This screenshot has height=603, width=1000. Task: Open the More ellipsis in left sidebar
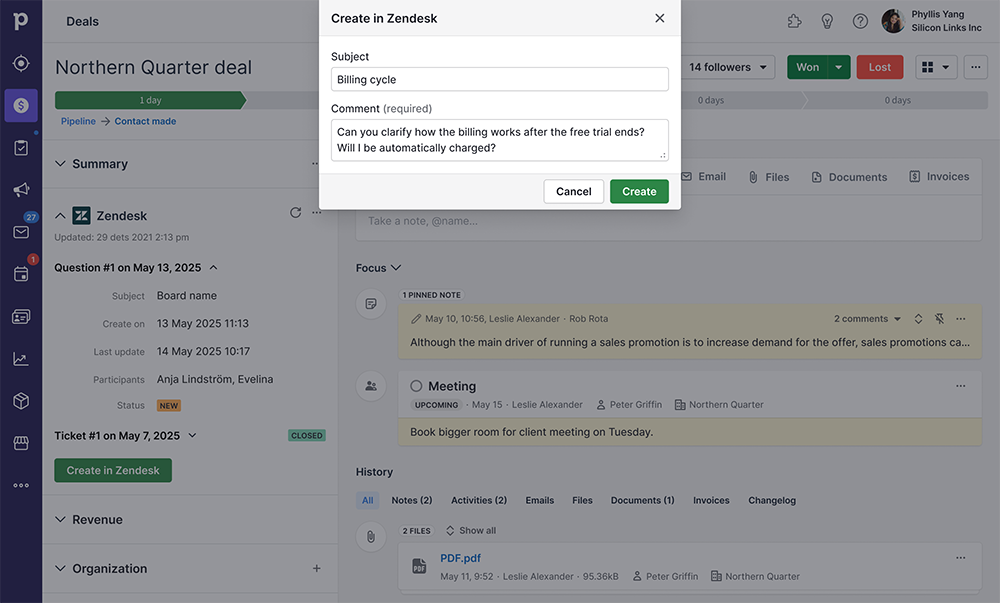click(21, 485)
